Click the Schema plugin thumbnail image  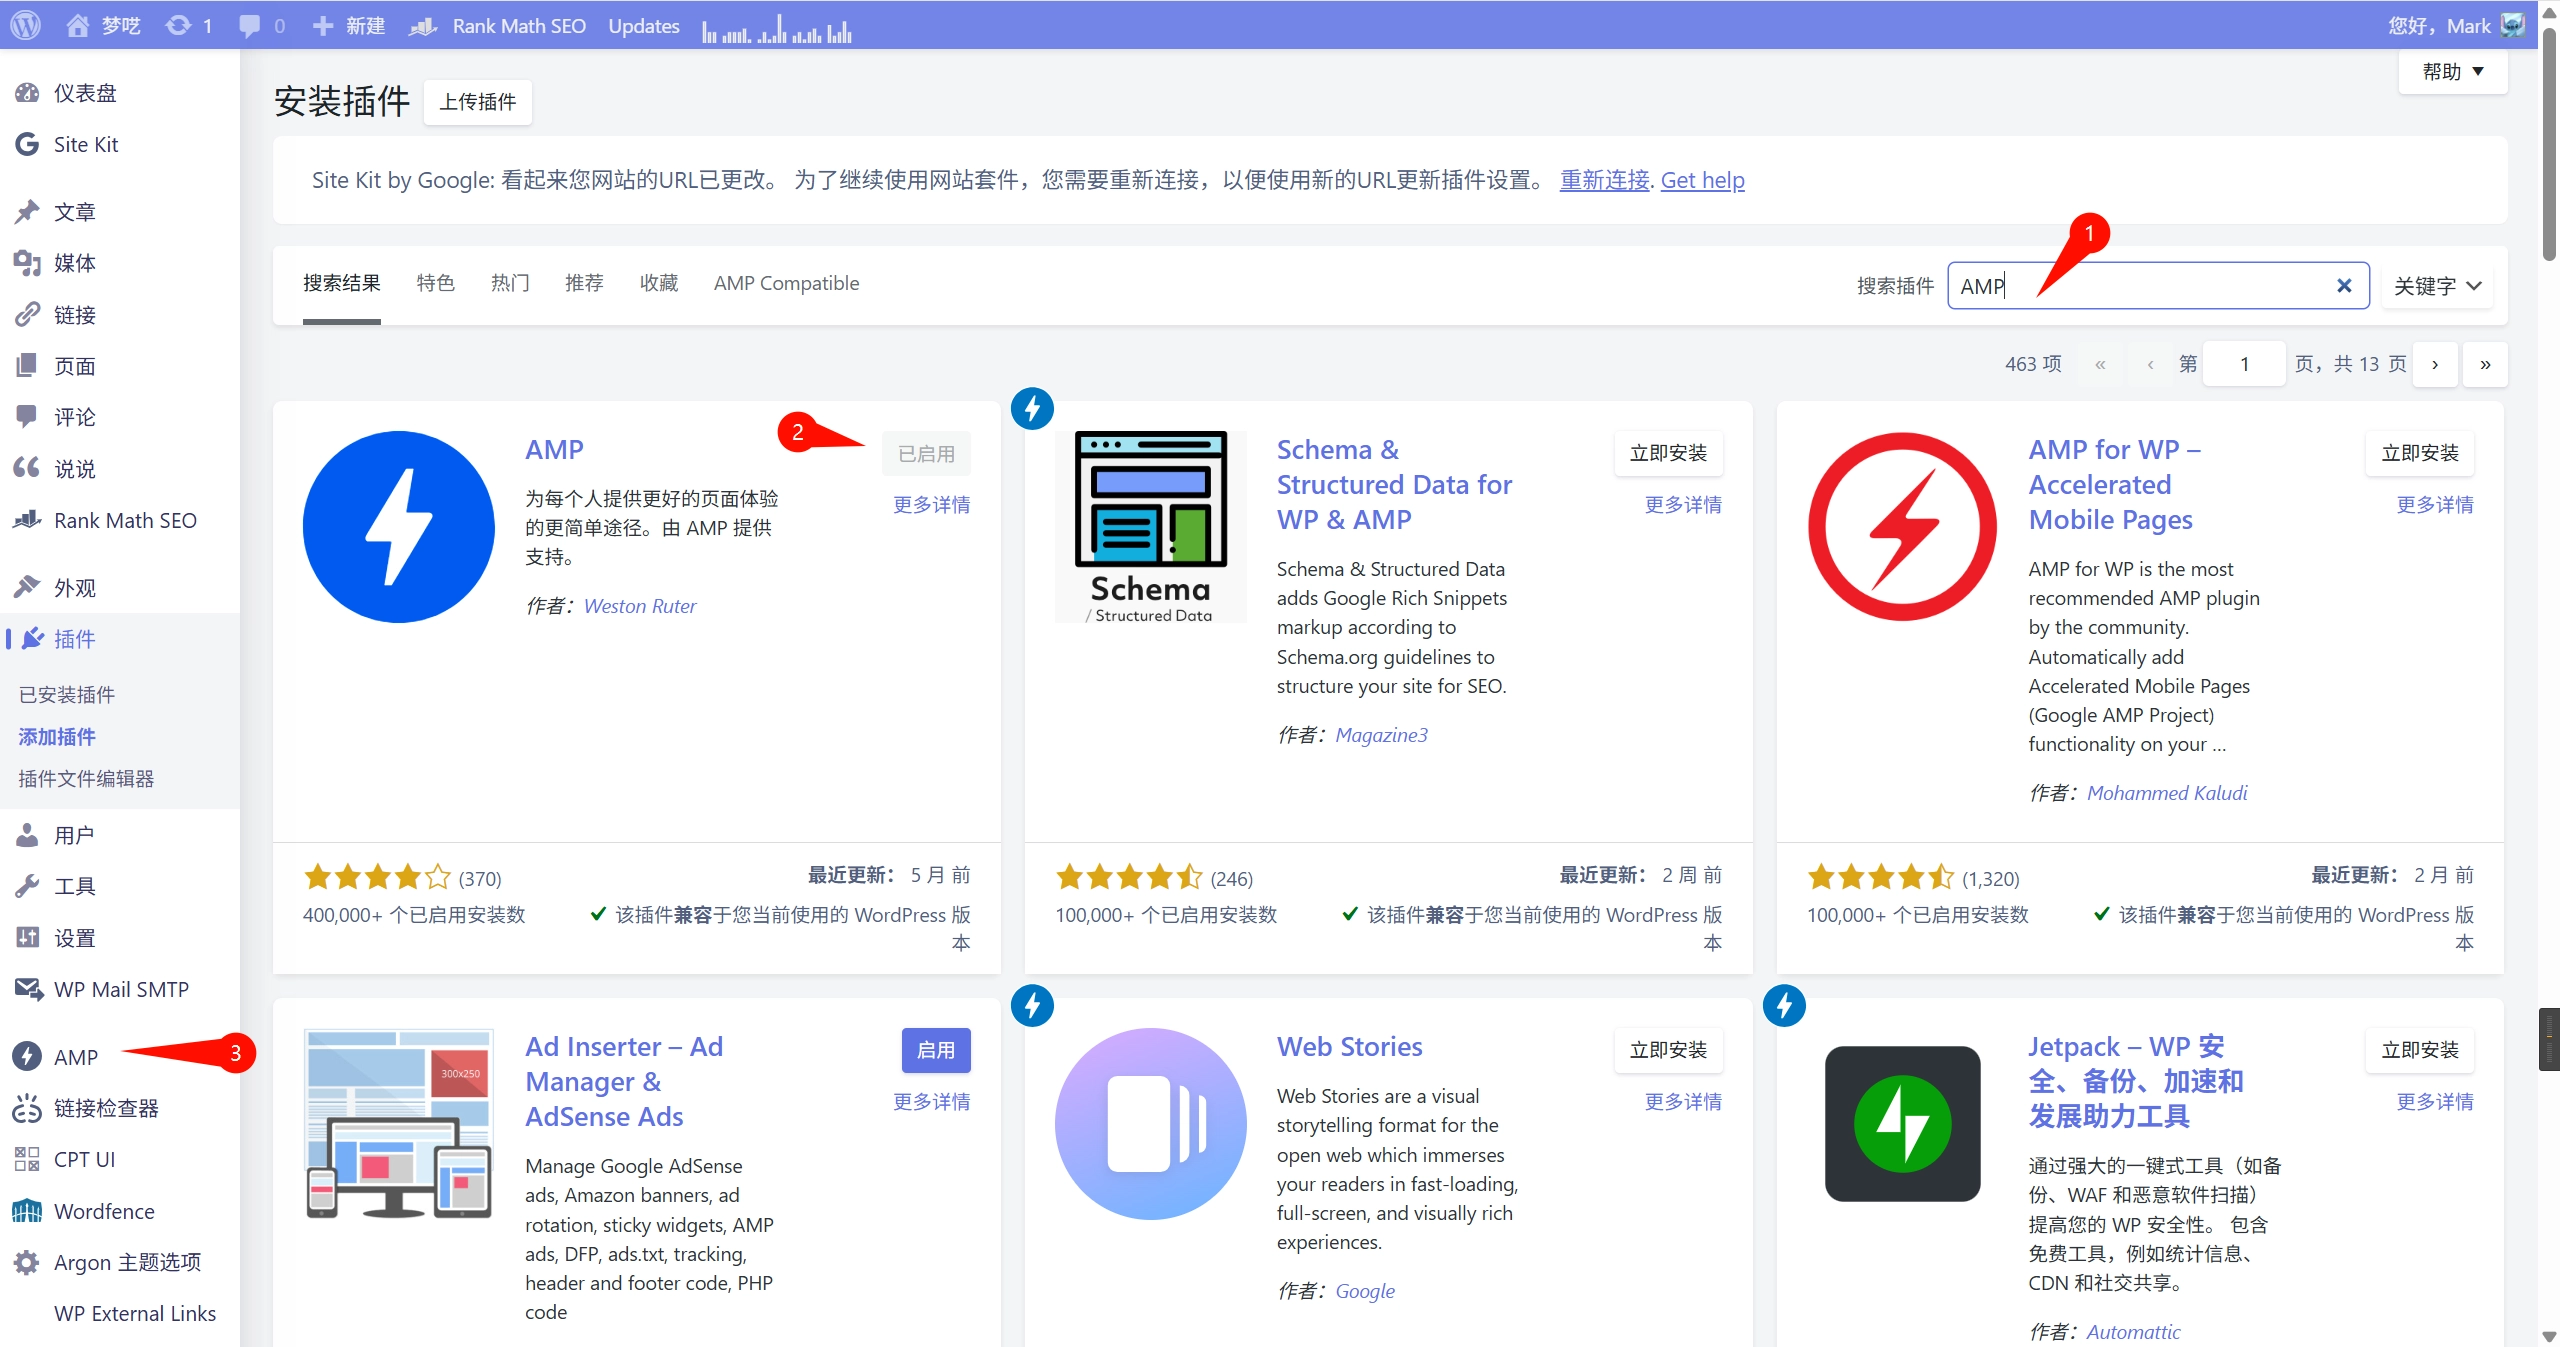1151,527
